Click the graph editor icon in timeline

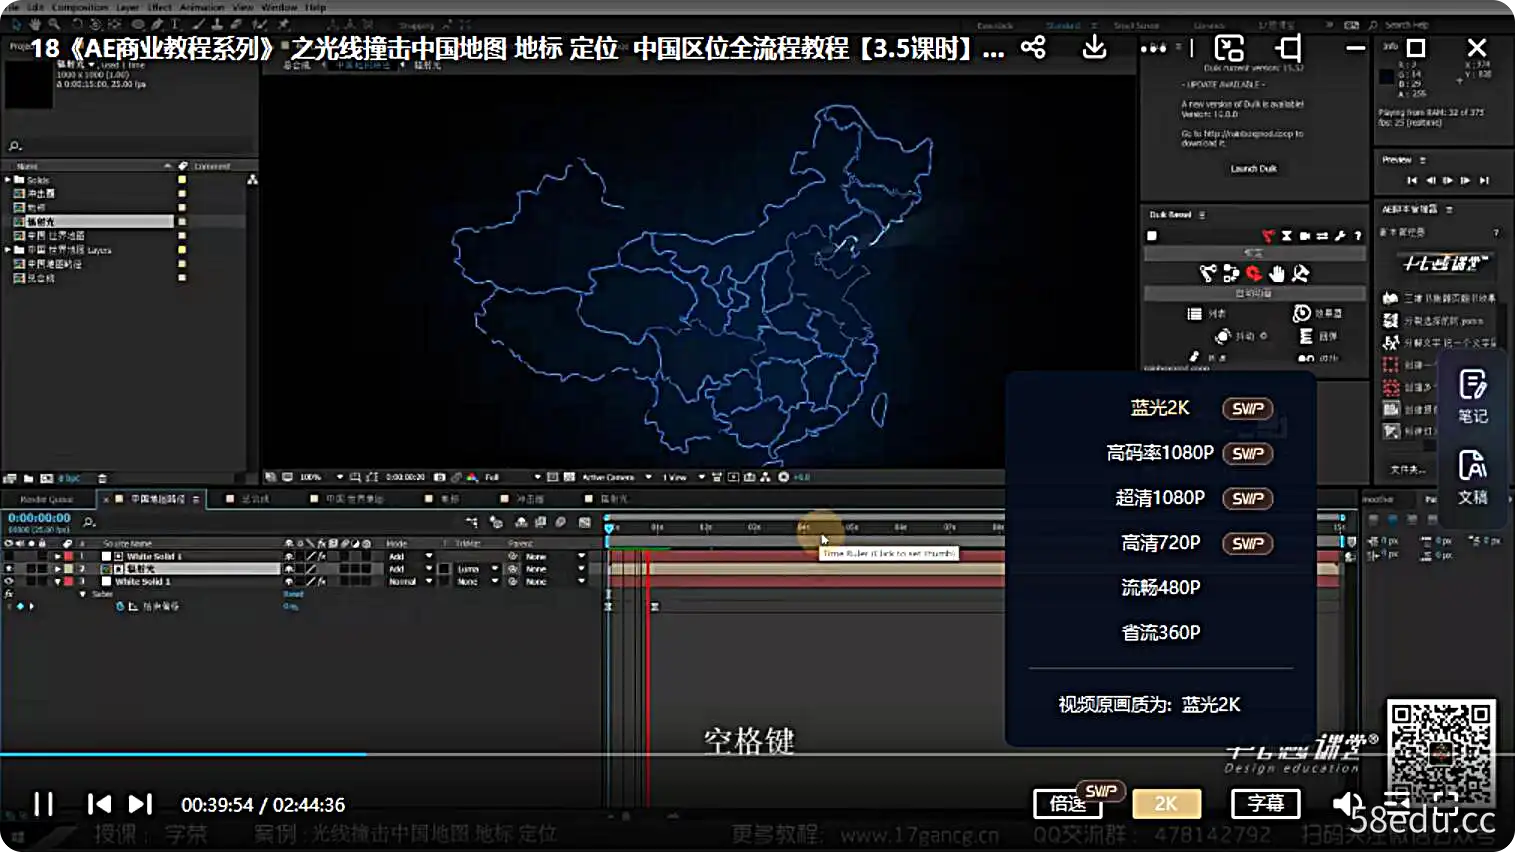click(x=585, y=522)
